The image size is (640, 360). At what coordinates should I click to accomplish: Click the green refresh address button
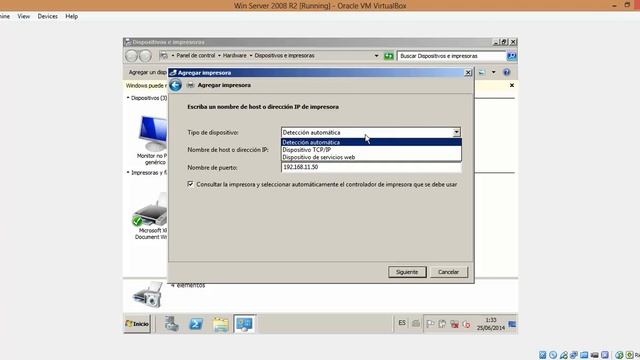(x=389, y=56)
